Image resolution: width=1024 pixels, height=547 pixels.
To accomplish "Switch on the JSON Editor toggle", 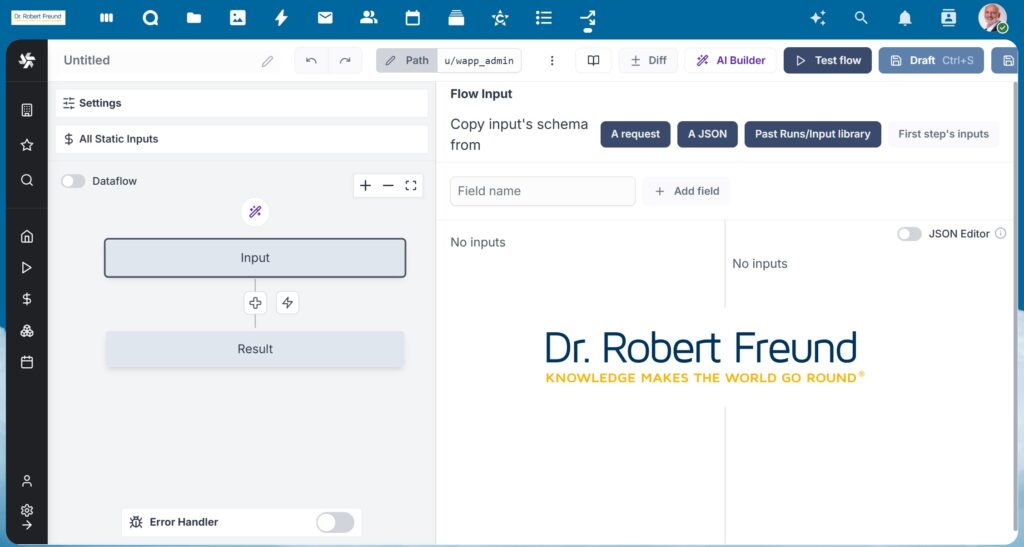I will [909, 234].
